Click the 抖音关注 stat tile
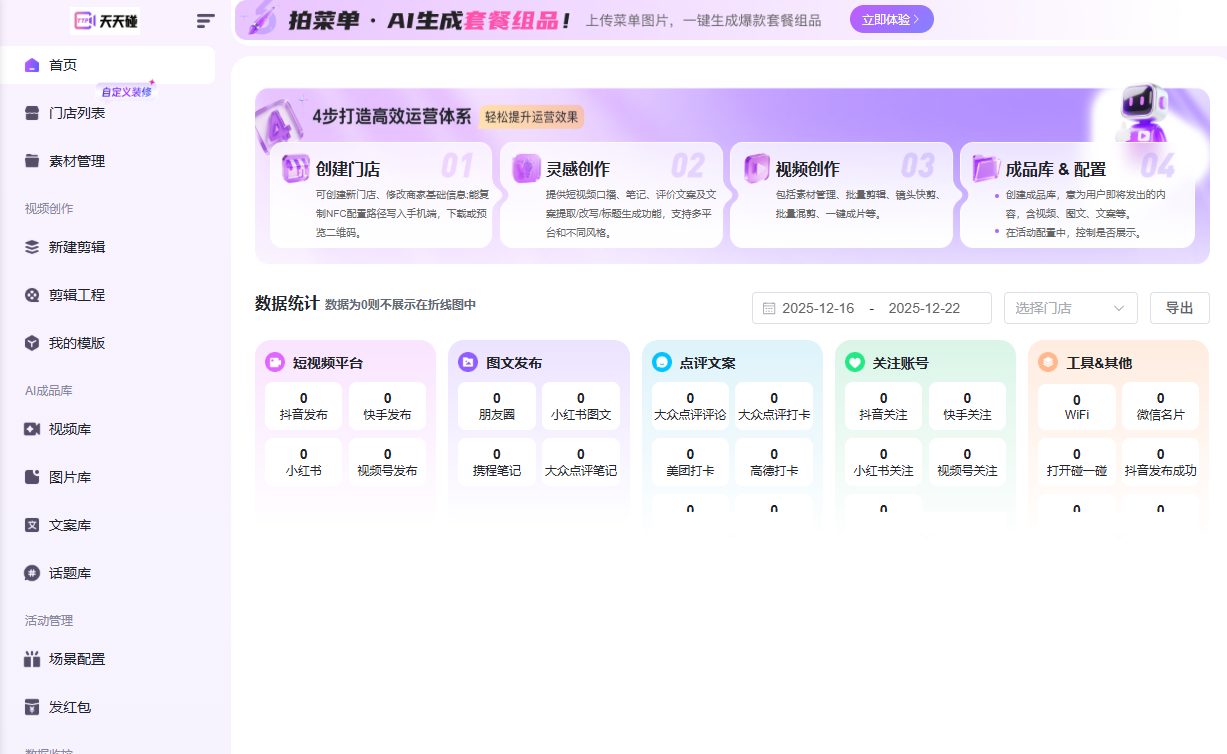 (x=883, y=406)
